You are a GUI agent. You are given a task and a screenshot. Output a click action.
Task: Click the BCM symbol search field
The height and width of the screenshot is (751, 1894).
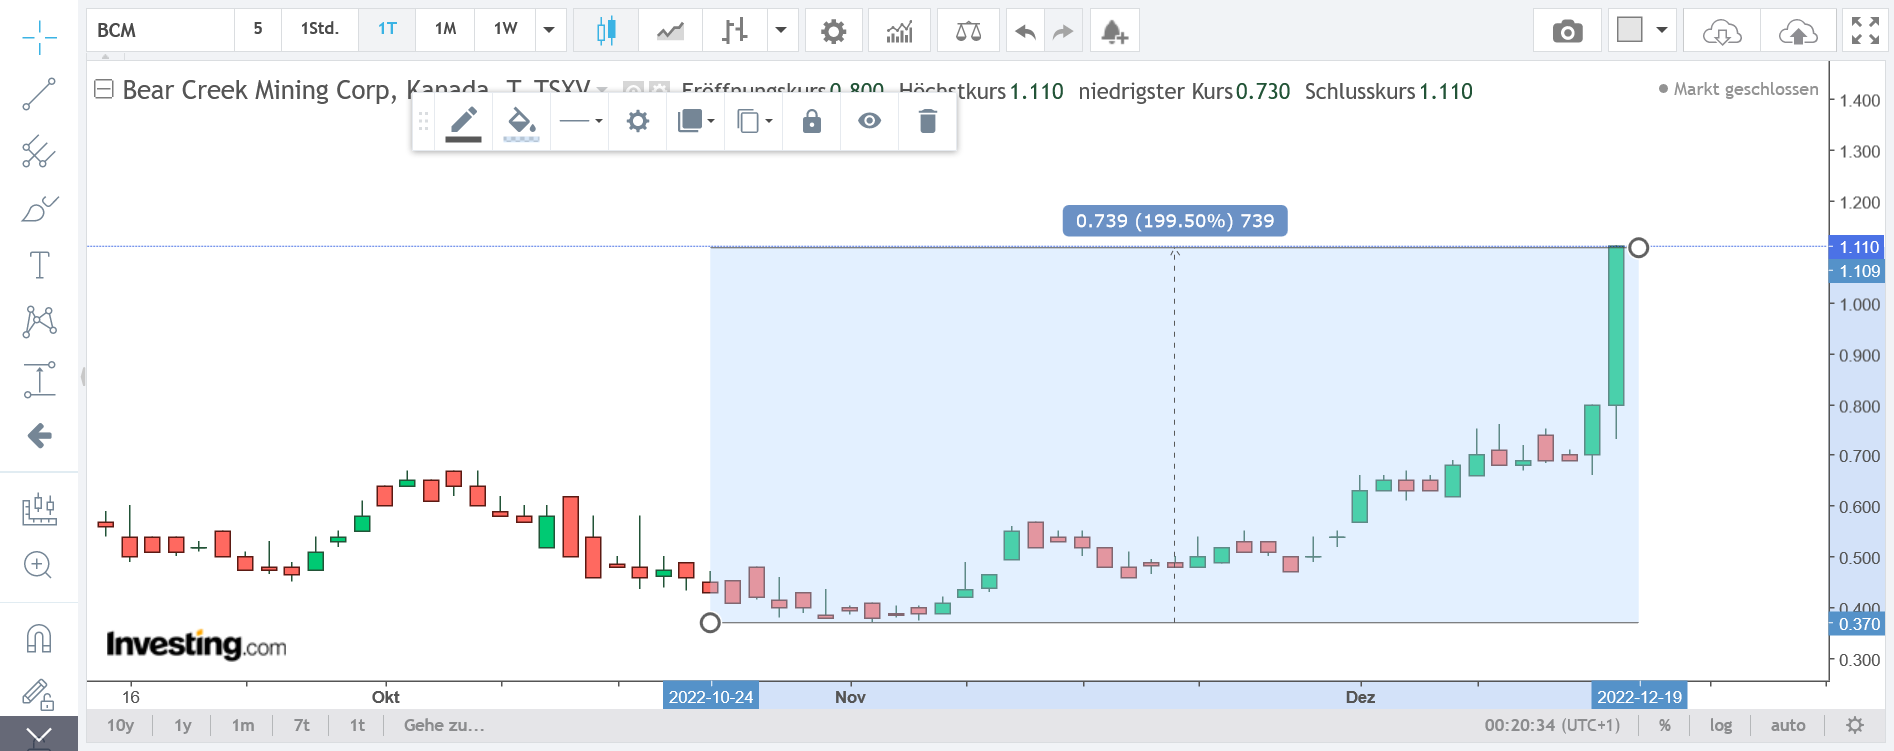(160, 30)
